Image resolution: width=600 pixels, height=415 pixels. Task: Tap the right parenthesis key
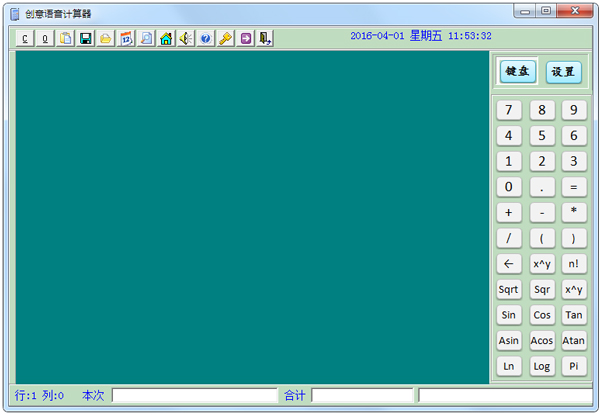click(574, 238)
